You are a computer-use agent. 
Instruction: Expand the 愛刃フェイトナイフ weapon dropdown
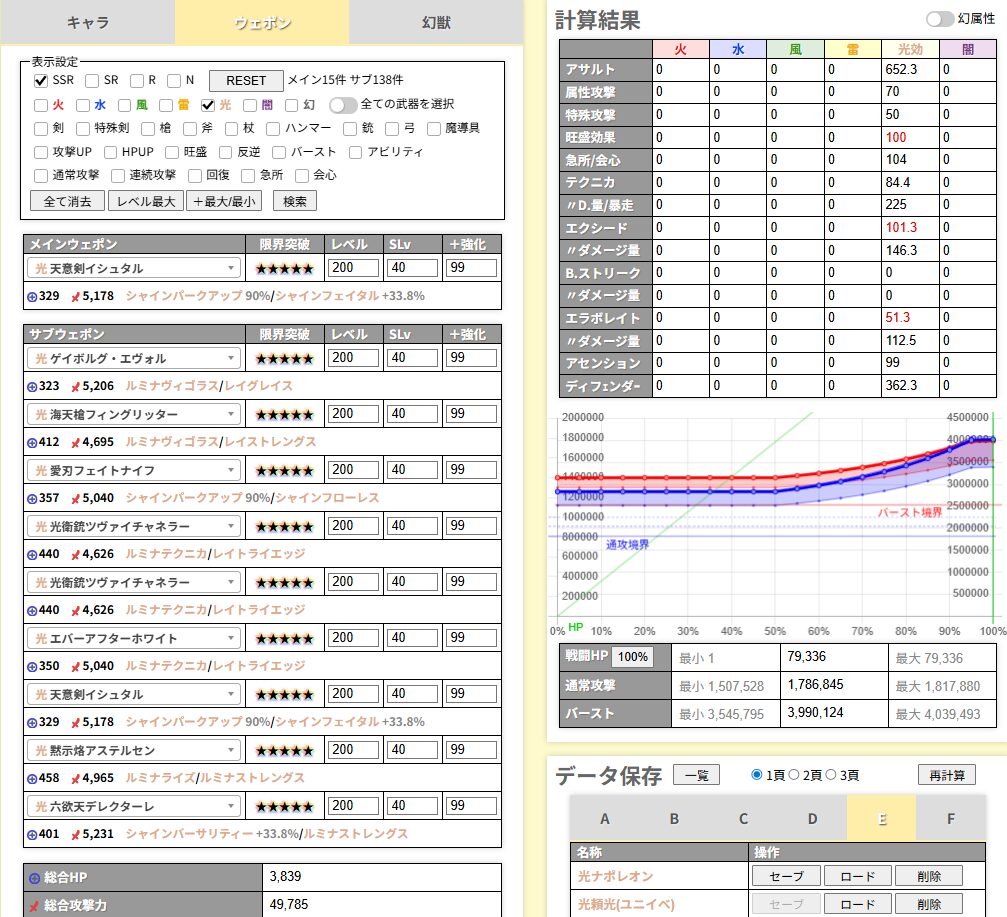point(133,470)
